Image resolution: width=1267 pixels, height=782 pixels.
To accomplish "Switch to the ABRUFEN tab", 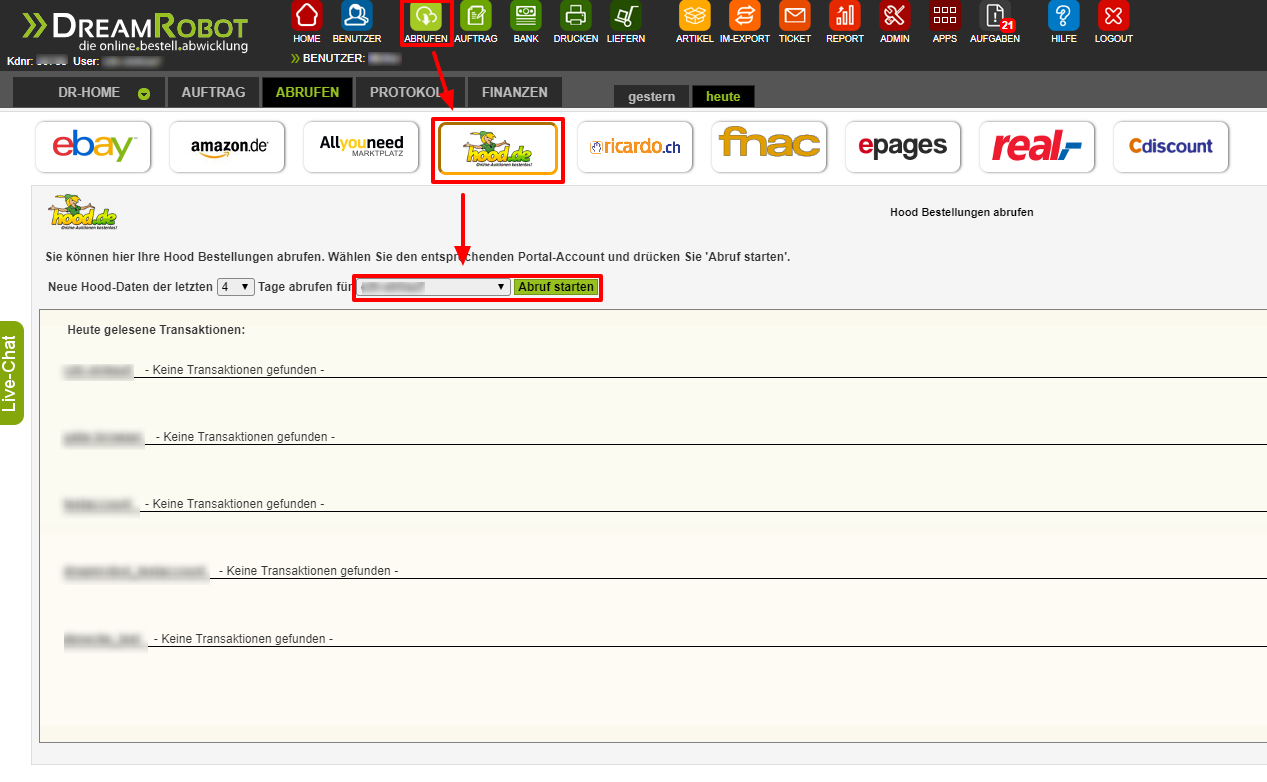I will (307, 92).
